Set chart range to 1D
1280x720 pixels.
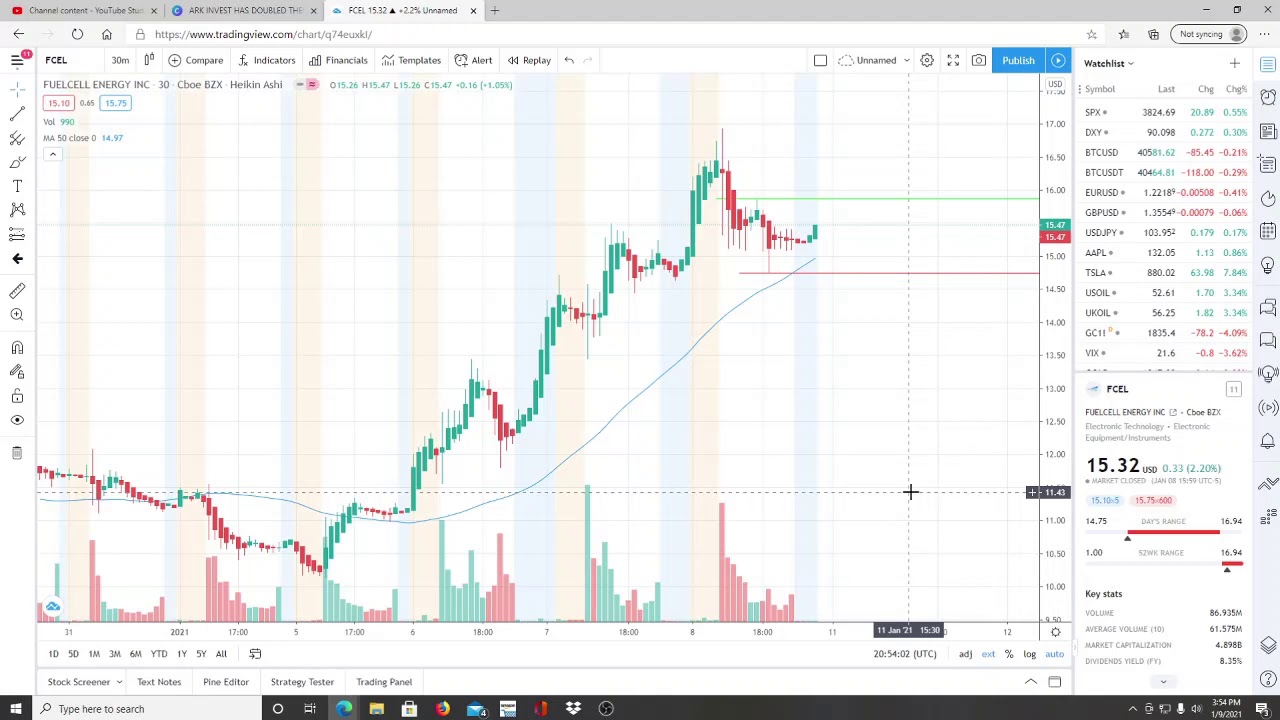click(x=53, y=654)
